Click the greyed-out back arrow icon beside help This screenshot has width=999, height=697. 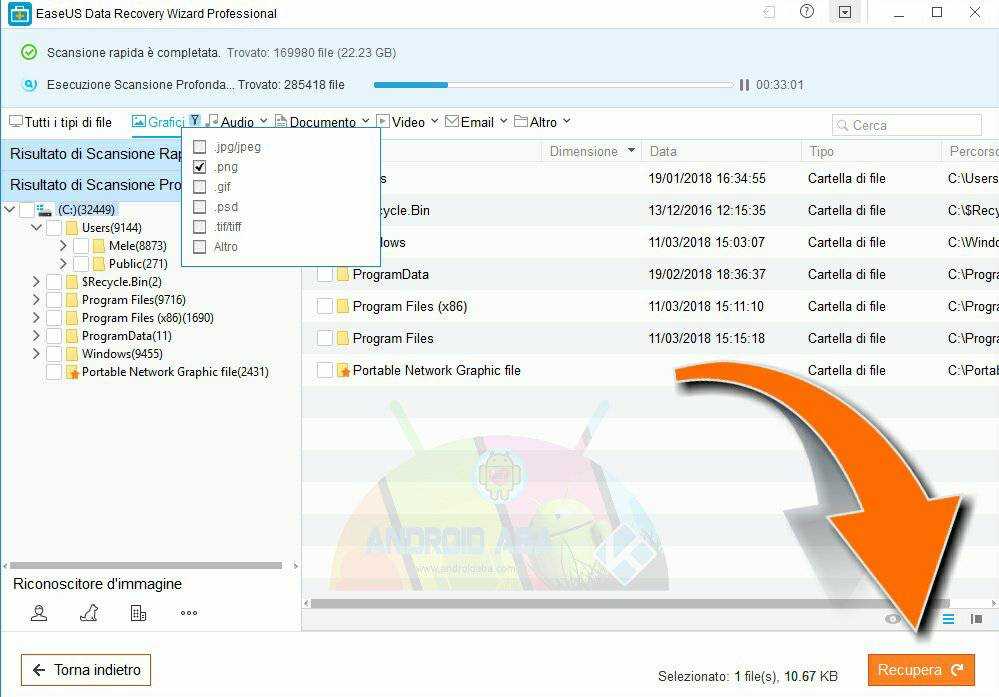769,12
